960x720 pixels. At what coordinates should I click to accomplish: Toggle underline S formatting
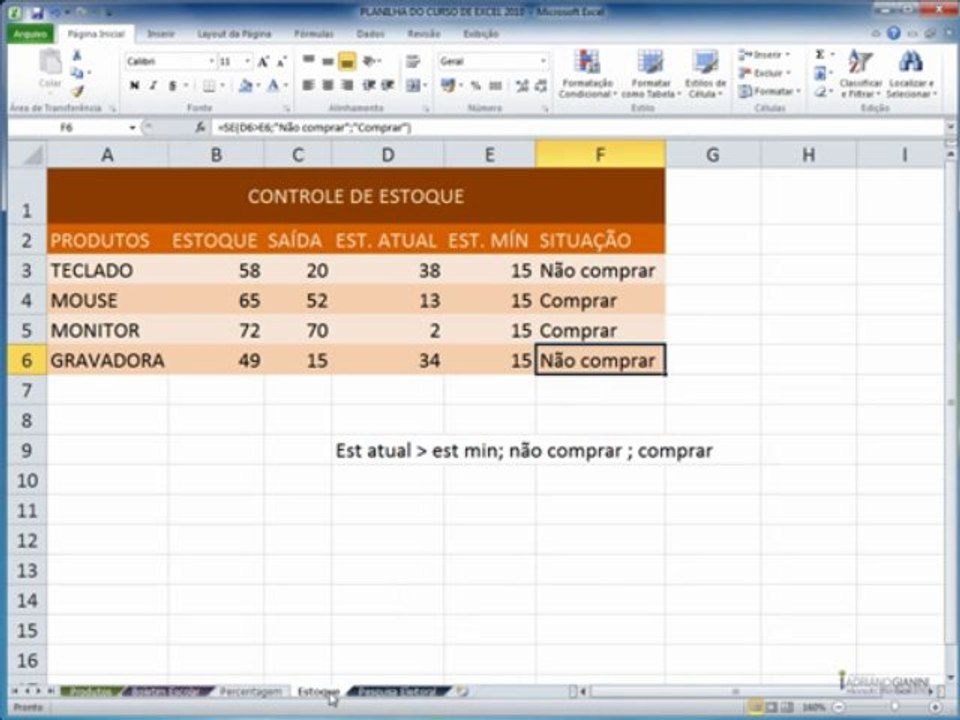click(173, 86)
